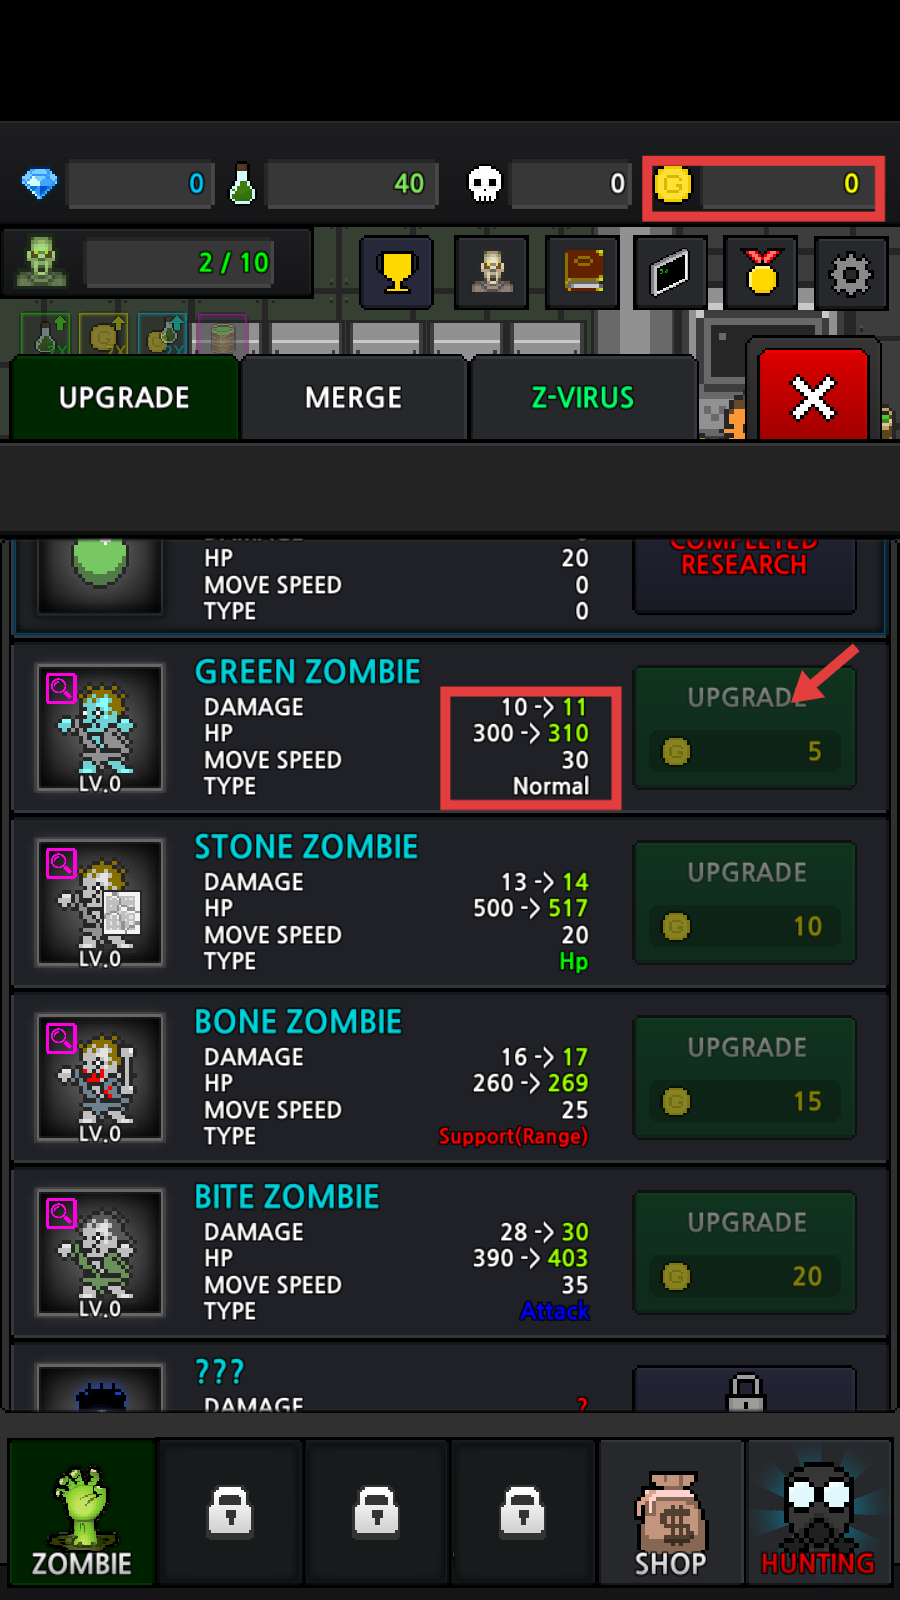Click the Bone Zombie thumbnail
This screenshot has height=1600, width=900.
(100, 1078)
